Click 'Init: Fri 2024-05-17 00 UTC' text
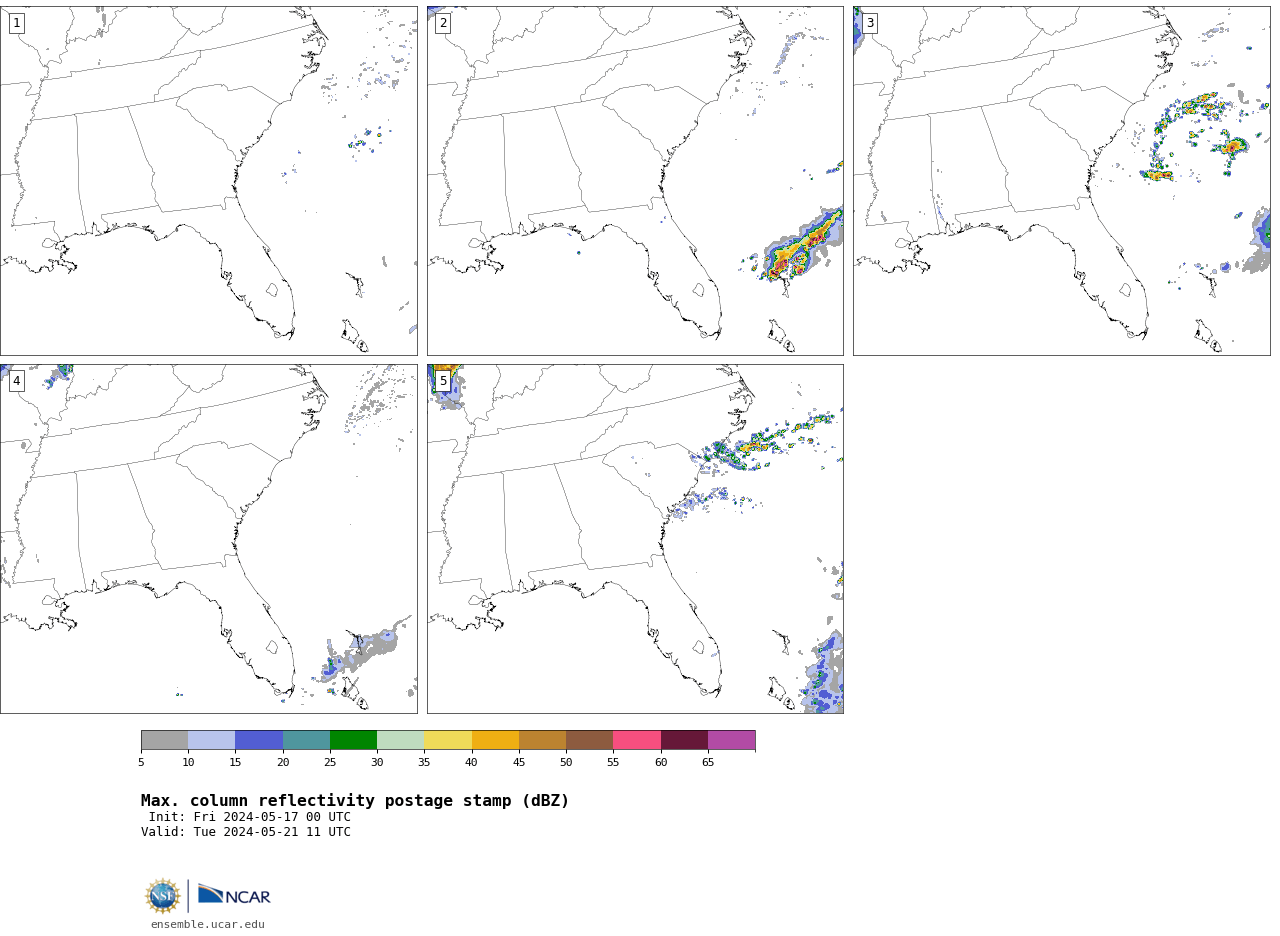 250,817
